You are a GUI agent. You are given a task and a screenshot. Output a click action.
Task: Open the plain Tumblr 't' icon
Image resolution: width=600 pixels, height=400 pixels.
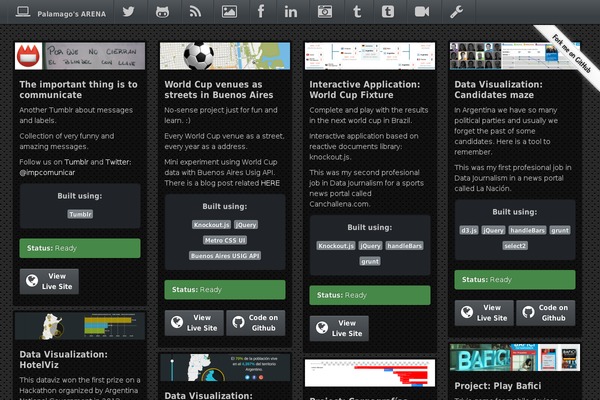pos(357,12)
